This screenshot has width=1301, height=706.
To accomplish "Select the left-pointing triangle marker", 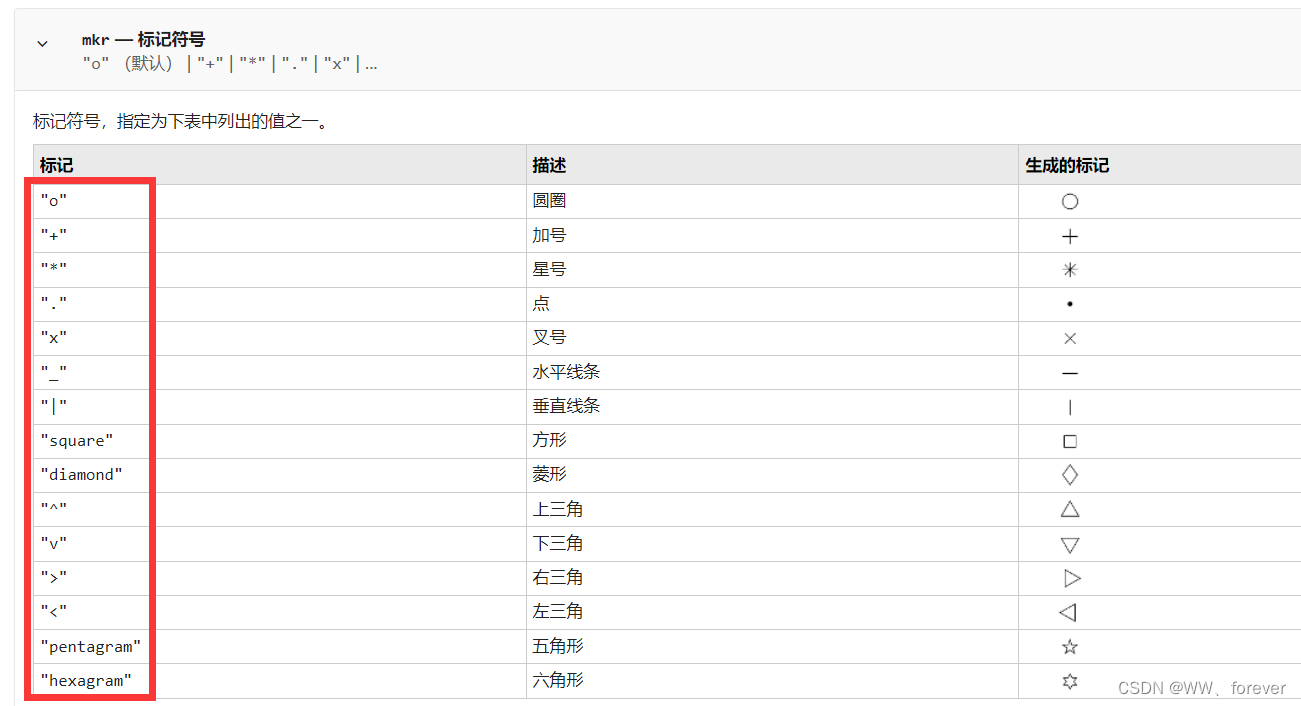I will [1069, 612].
